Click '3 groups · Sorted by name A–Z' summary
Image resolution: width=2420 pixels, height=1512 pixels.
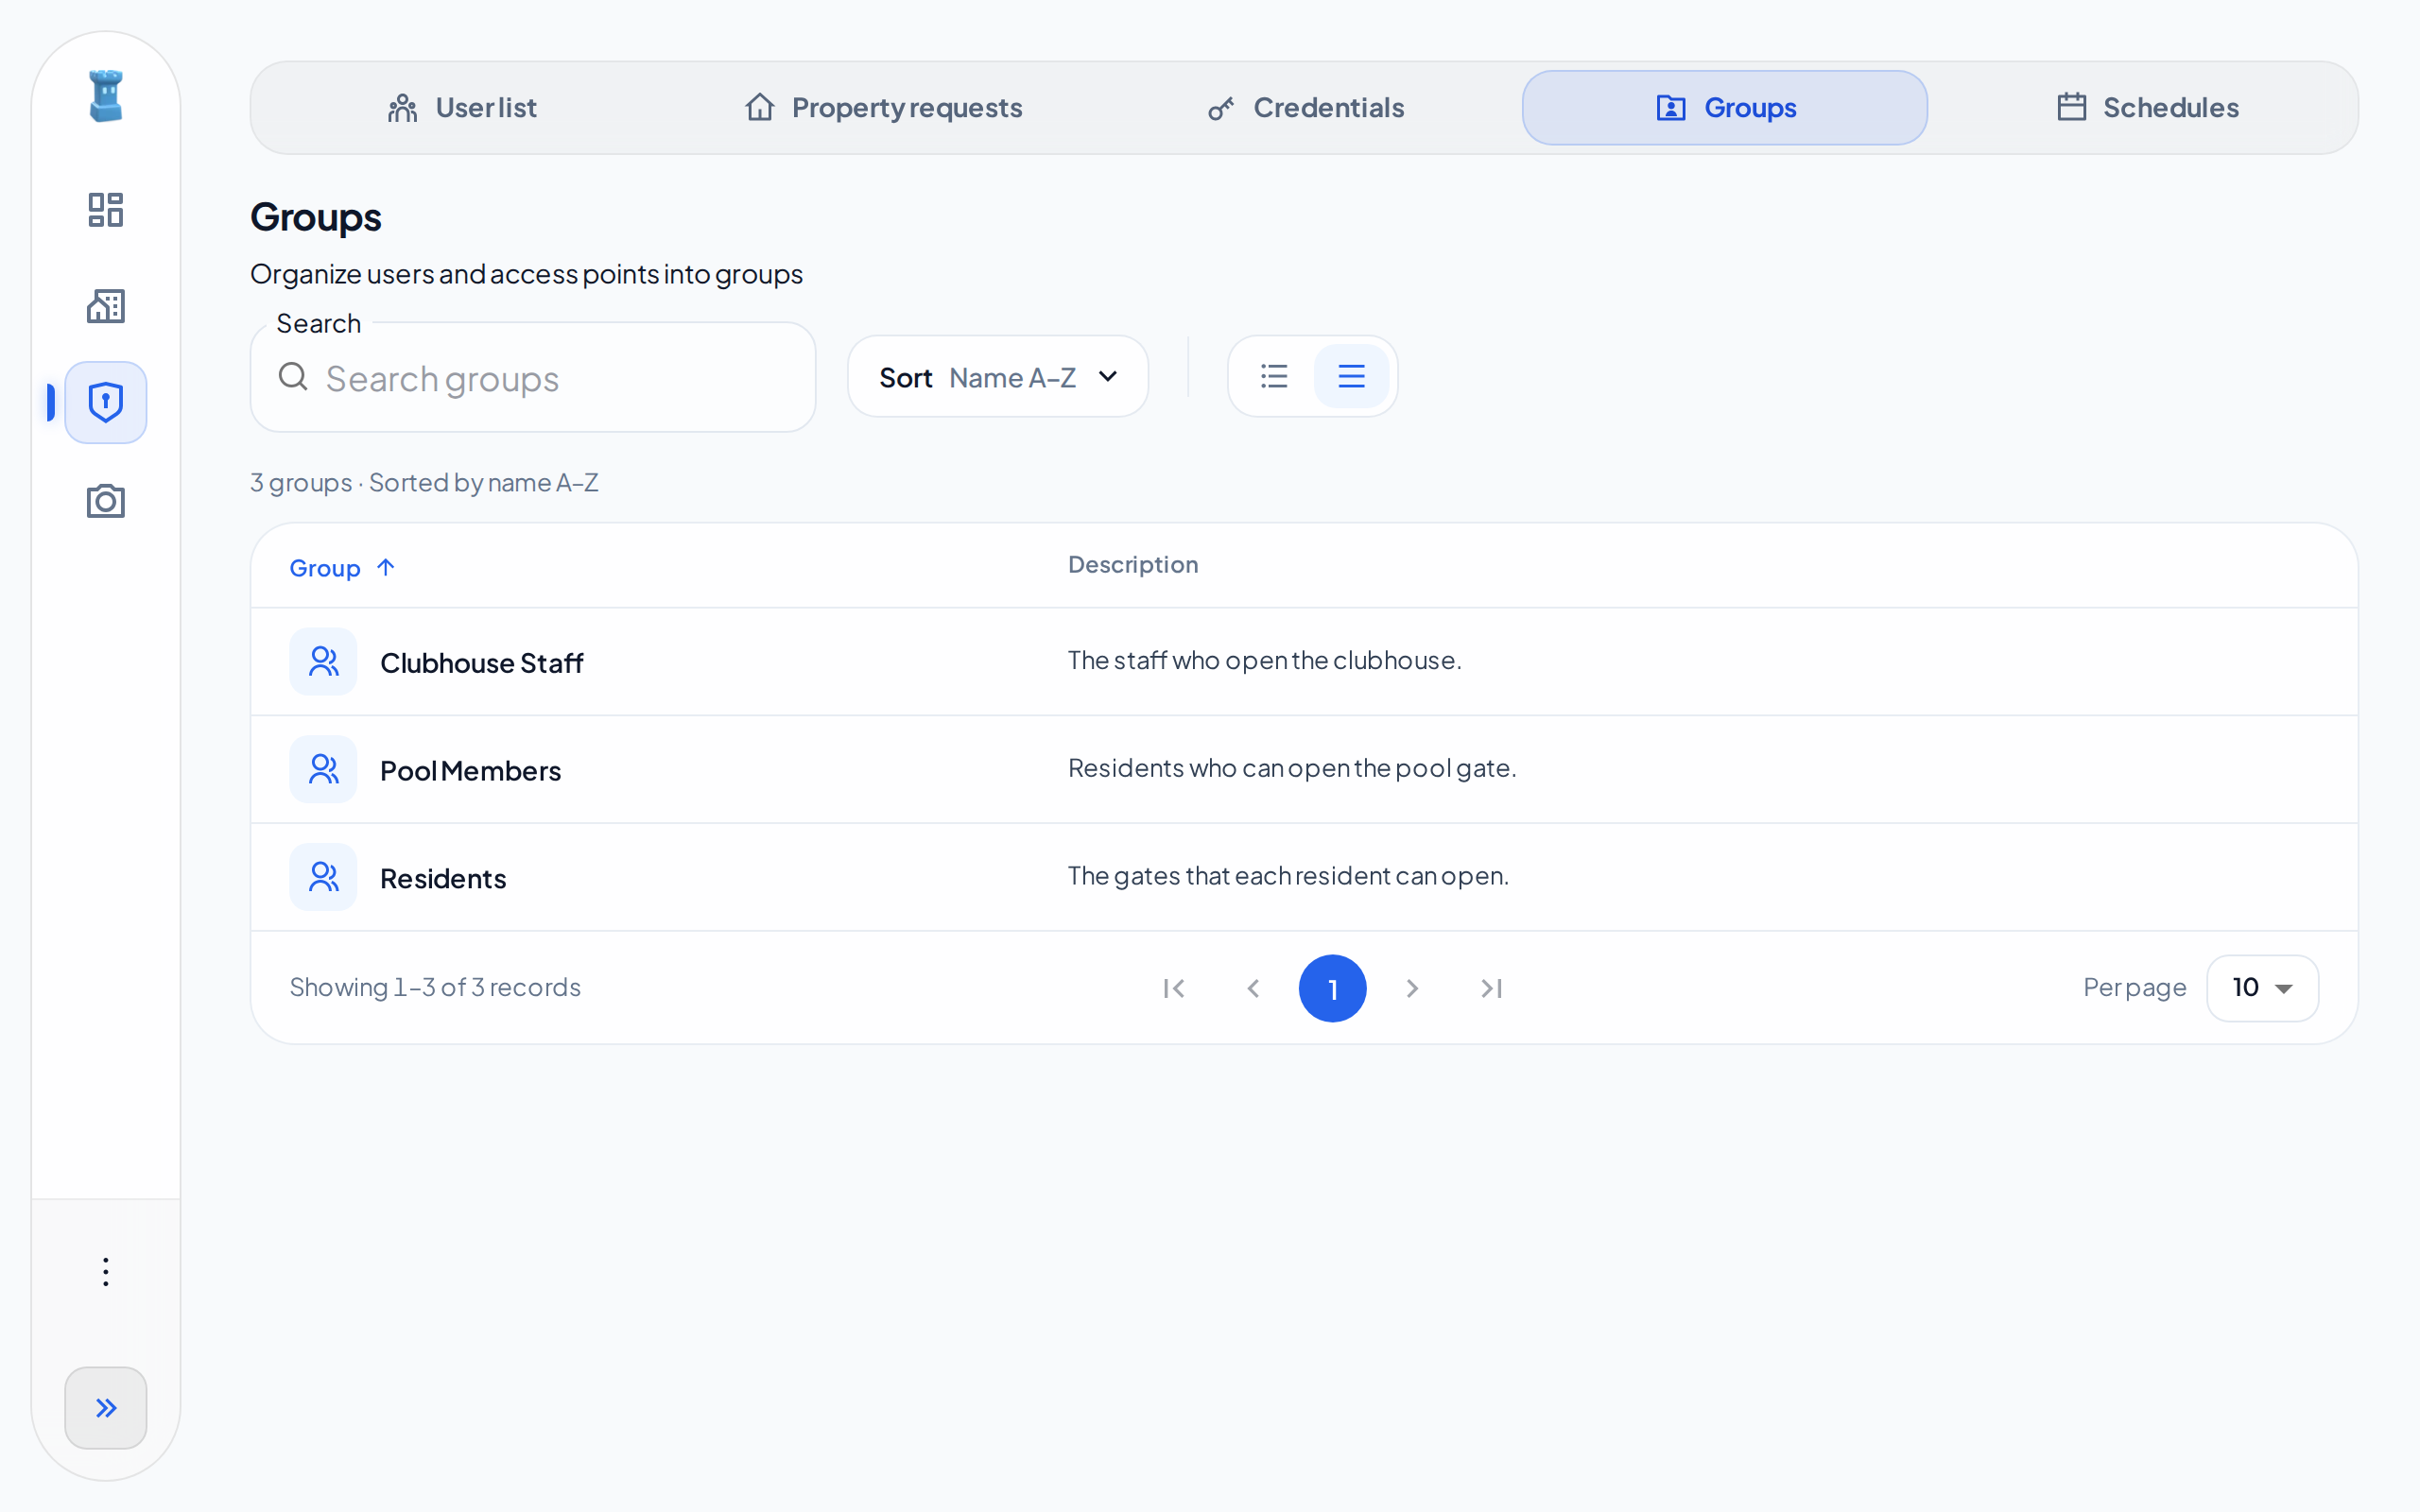click(424, 483)
